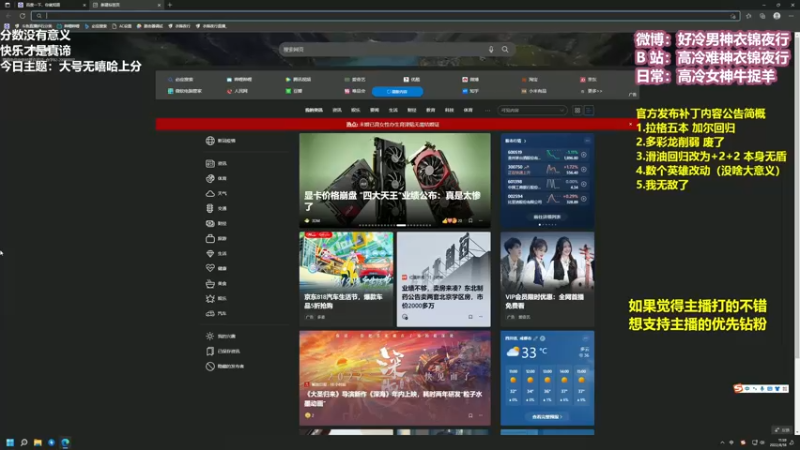Open the Weibo quick link
This screenshot has height=450, width=800.
pos(470,80)
